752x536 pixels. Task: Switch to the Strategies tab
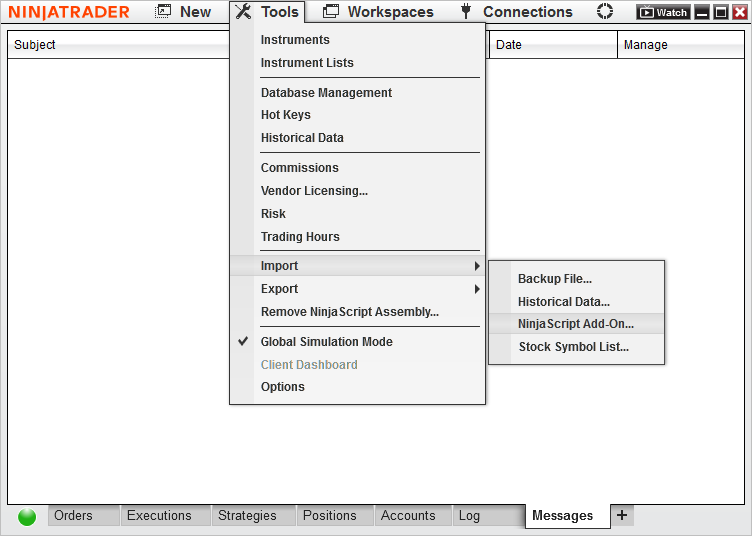pos(253,515)
